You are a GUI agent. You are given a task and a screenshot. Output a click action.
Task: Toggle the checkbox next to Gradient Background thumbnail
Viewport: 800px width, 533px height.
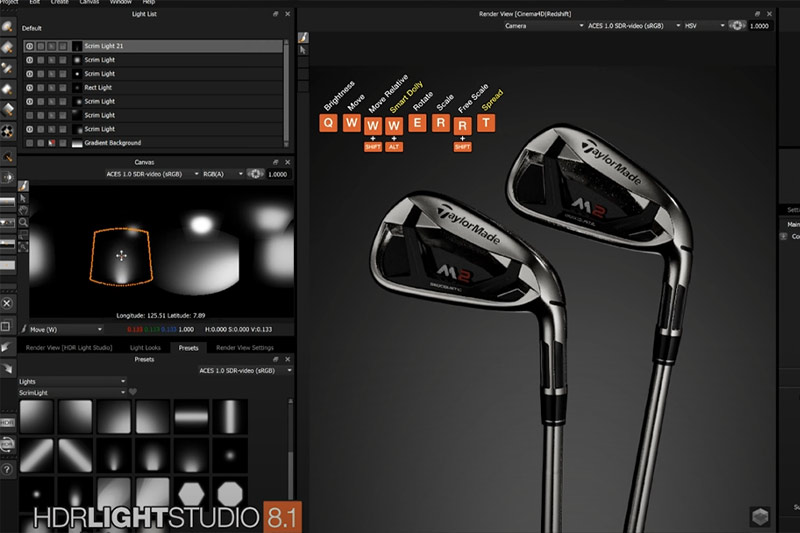63,143
